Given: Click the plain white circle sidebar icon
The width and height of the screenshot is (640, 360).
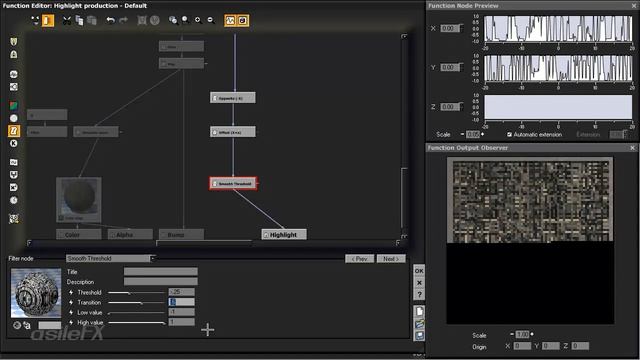Looking at the screenshot, I should click(x=13, y=118).
